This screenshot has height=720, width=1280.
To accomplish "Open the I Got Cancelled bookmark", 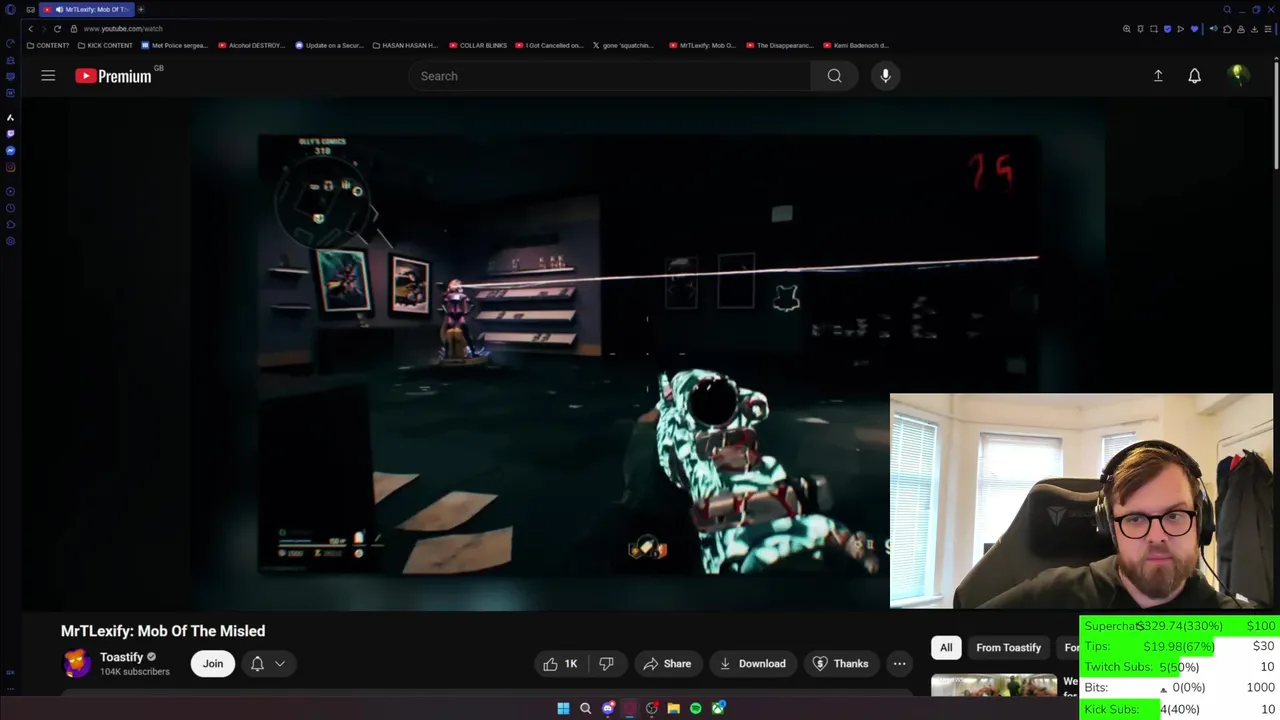I will tap(549, 45).
